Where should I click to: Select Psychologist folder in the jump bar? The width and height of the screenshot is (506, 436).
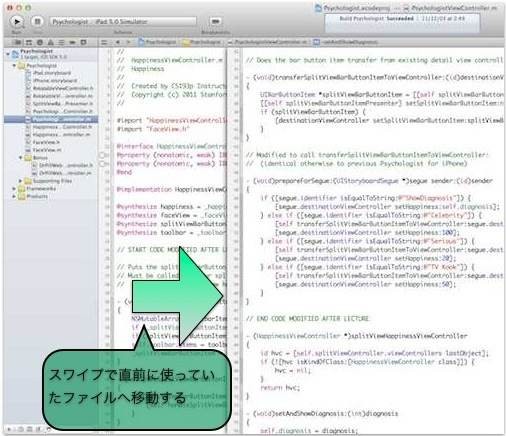coord(202,42)
